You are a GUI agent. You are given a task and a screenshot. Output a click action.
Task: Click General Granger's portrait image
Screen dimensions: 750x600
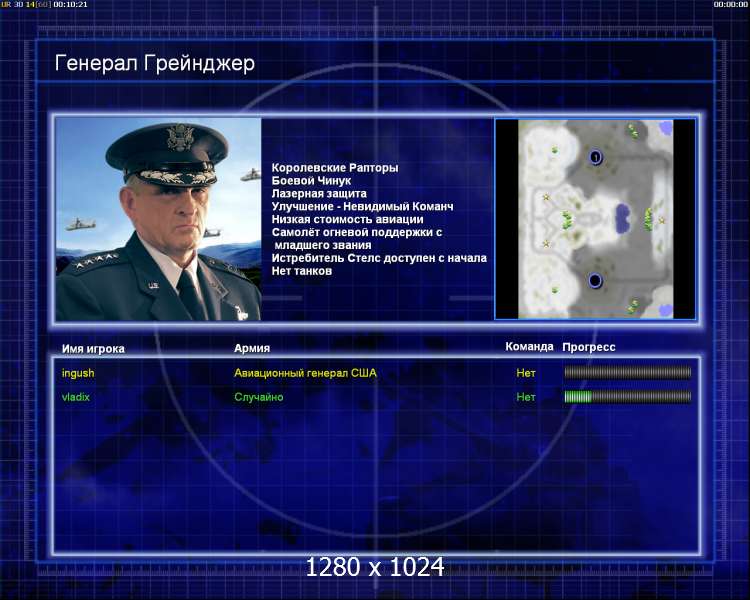point(158,219)
